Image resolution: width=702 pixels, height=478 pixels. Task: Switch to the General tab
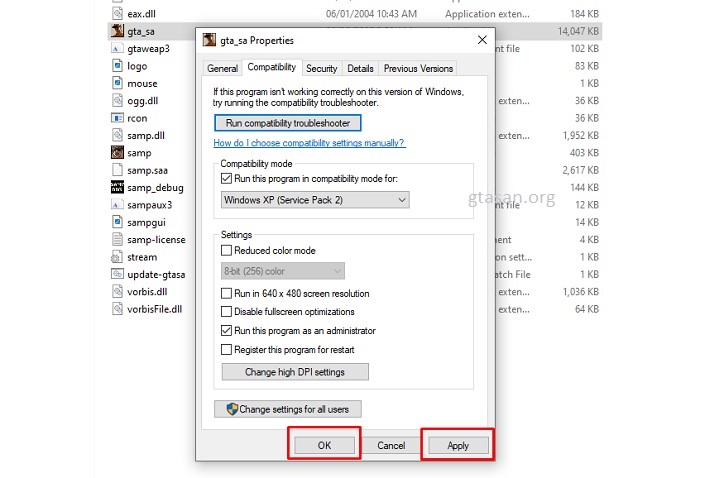pos(222,68)
